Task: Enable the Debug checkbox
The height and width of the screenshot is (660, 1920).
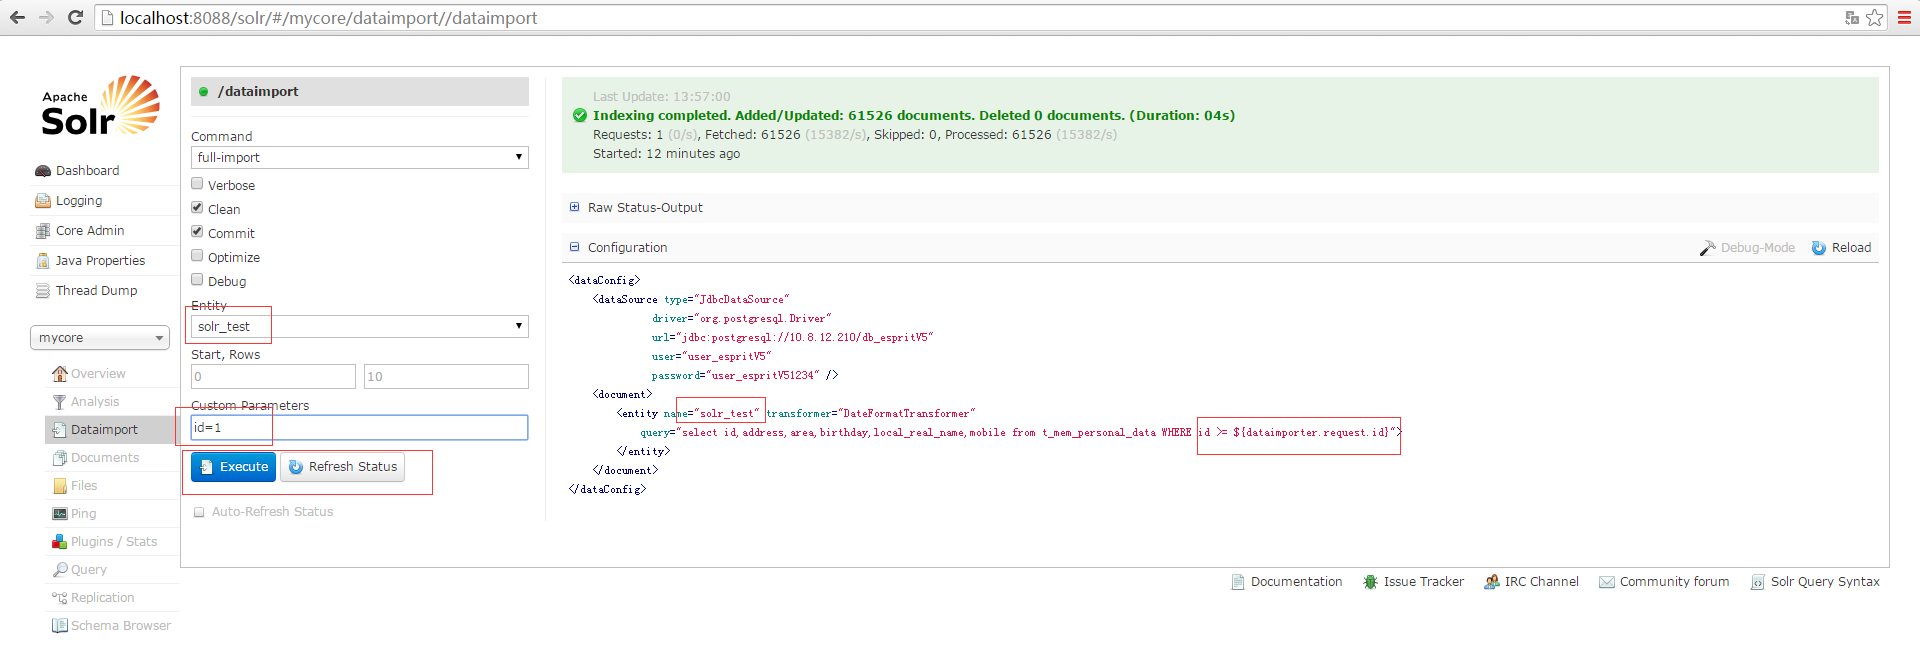Action: [x=197, y=280]
